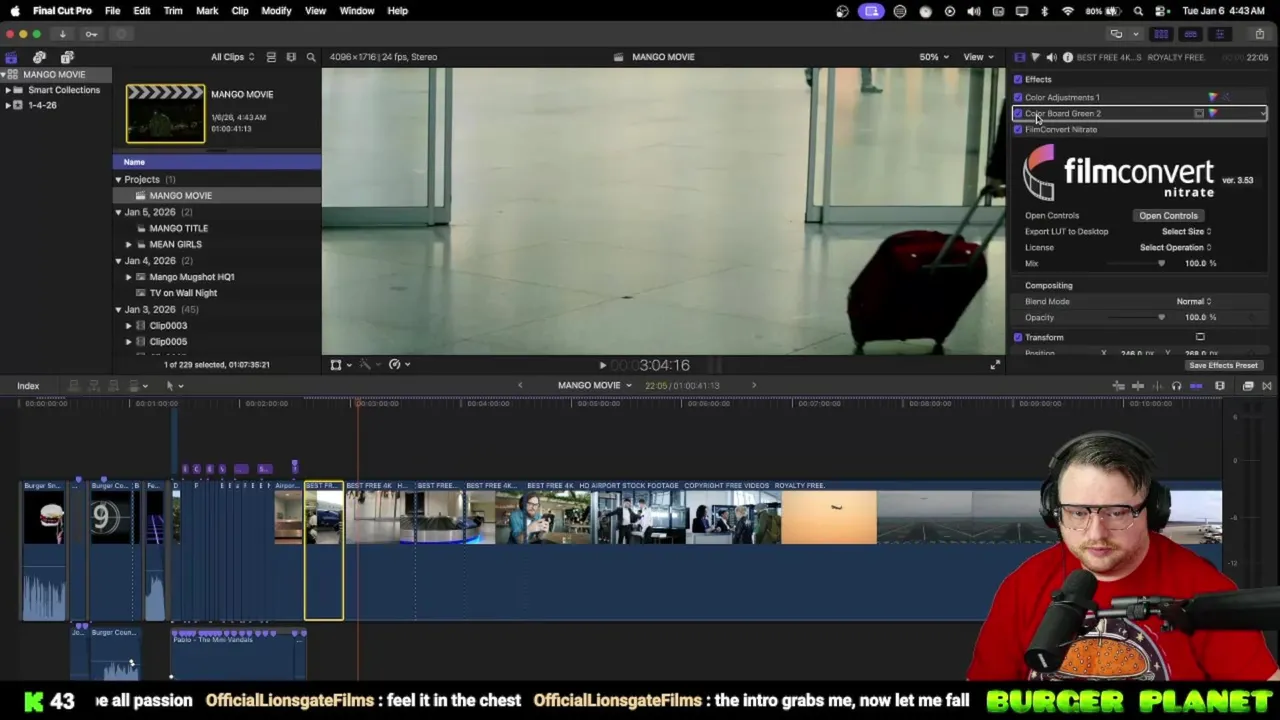Open the Clip menu
Image resolution: width=1280 pixels, height=720 pixels.
click(240, 11)
